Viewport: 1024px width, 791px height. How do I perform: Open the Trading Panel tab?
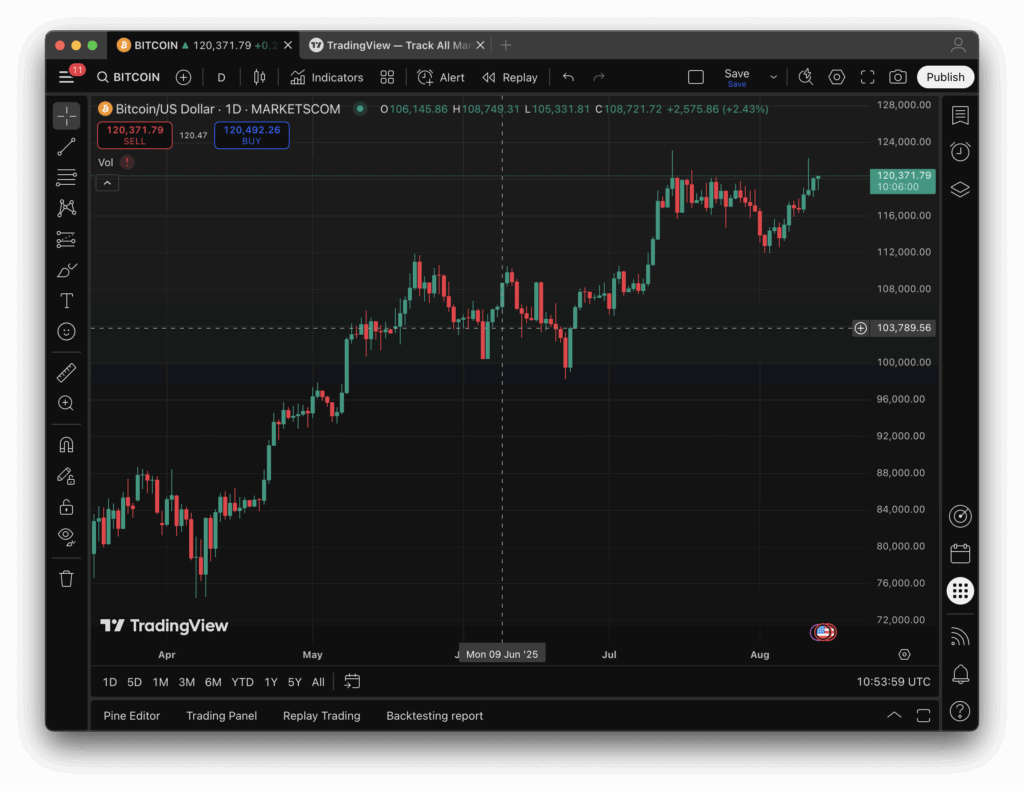221,716
